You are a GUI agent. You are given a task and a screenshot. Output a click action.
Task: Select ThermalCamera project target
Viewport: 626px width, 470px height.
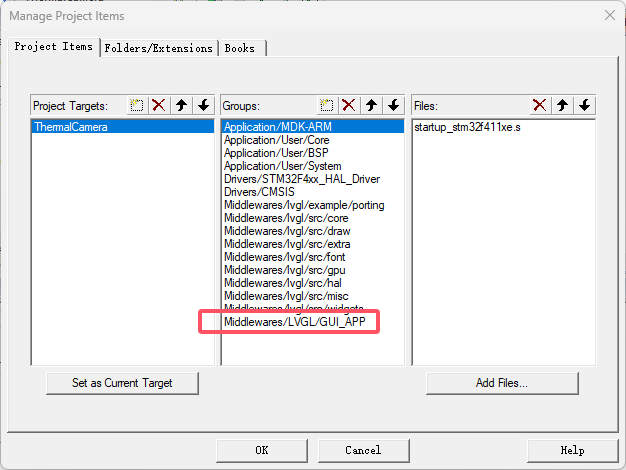click(71, 128)
